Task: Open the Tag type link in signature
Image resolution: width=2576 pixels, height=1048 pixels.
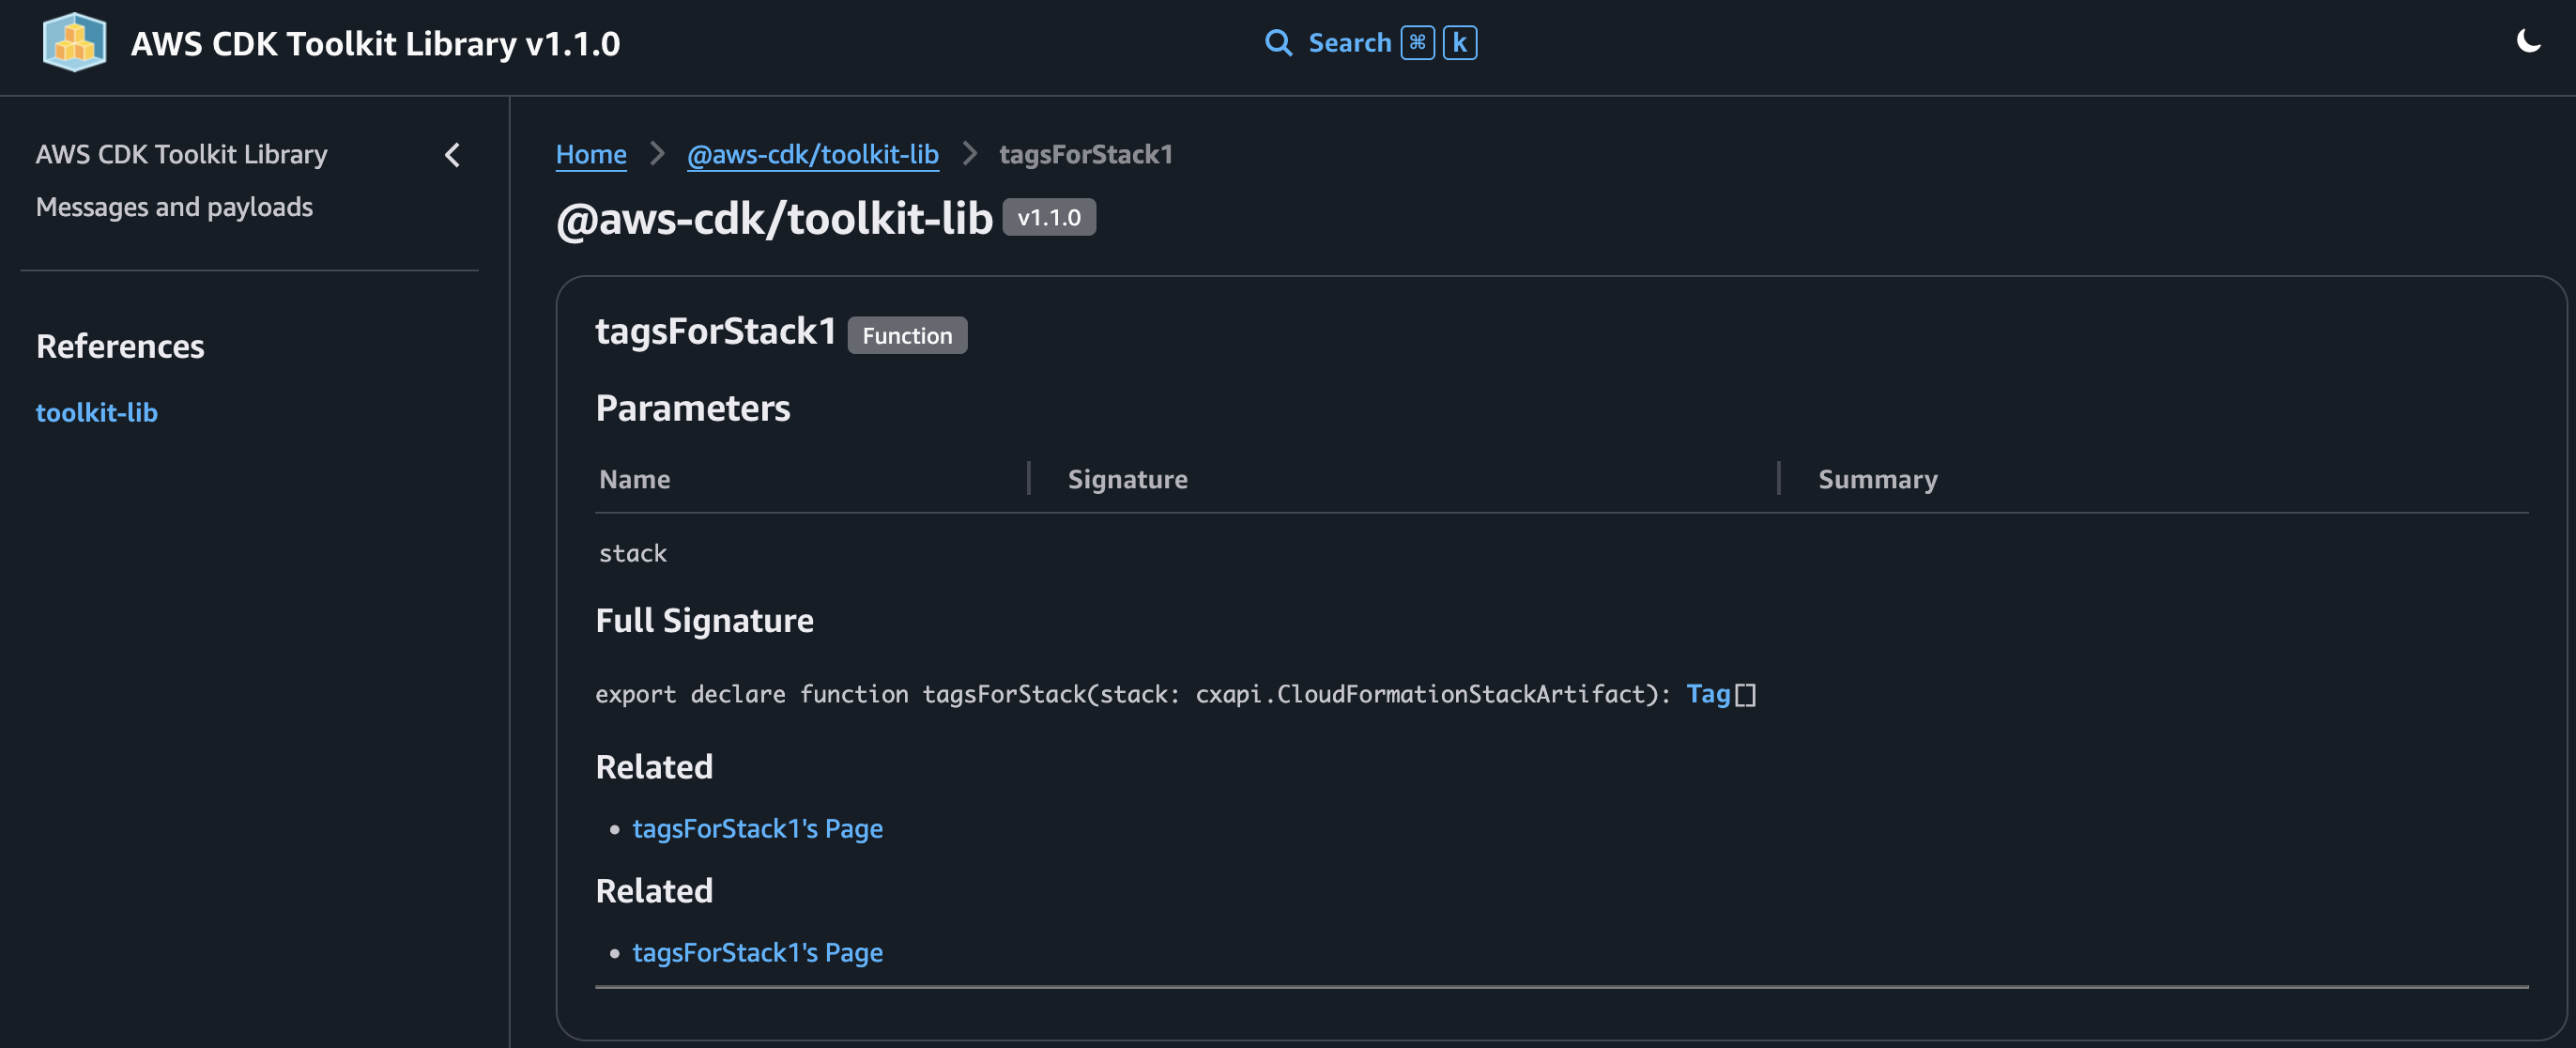Action: 1707,694
